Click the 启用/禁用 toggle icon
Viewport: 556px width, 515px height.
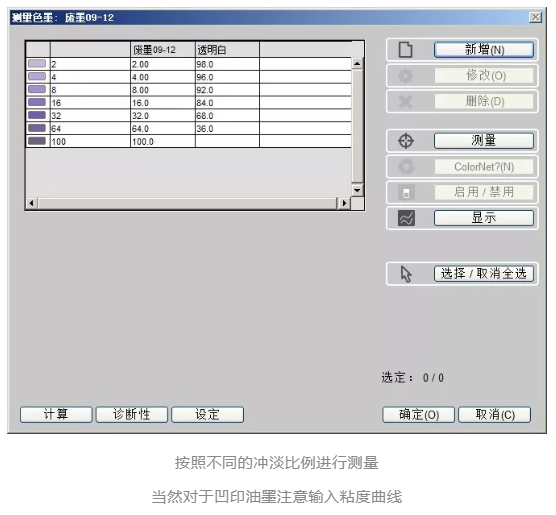click(406, 193)
